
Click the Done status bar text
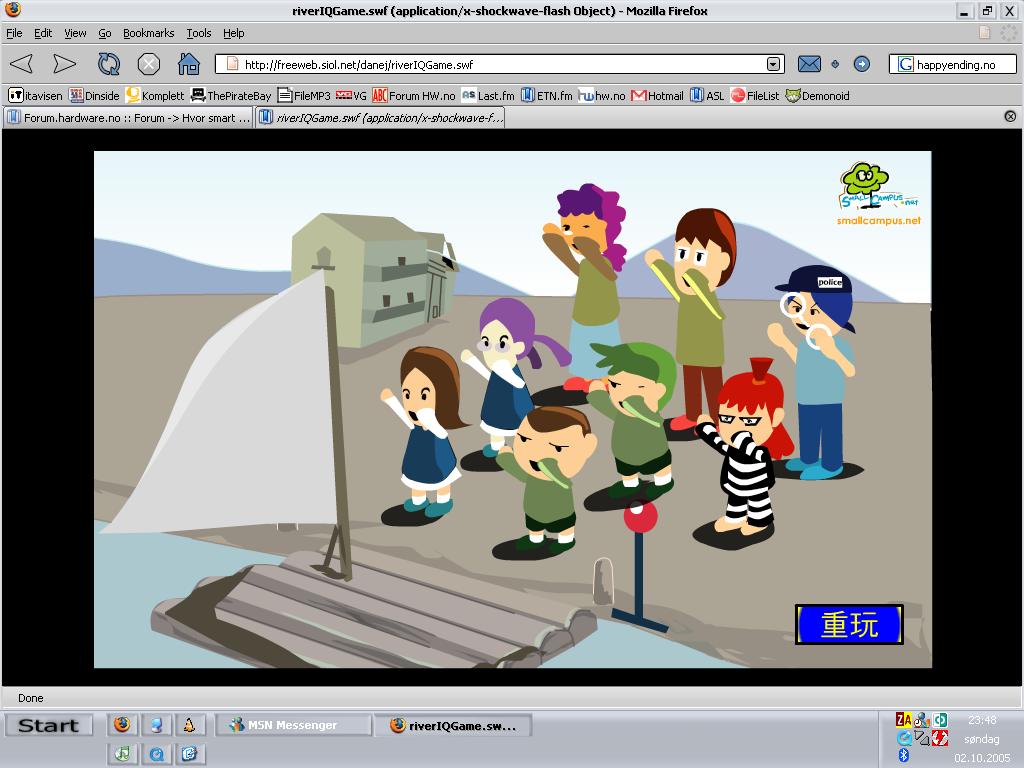click(31, 698)
